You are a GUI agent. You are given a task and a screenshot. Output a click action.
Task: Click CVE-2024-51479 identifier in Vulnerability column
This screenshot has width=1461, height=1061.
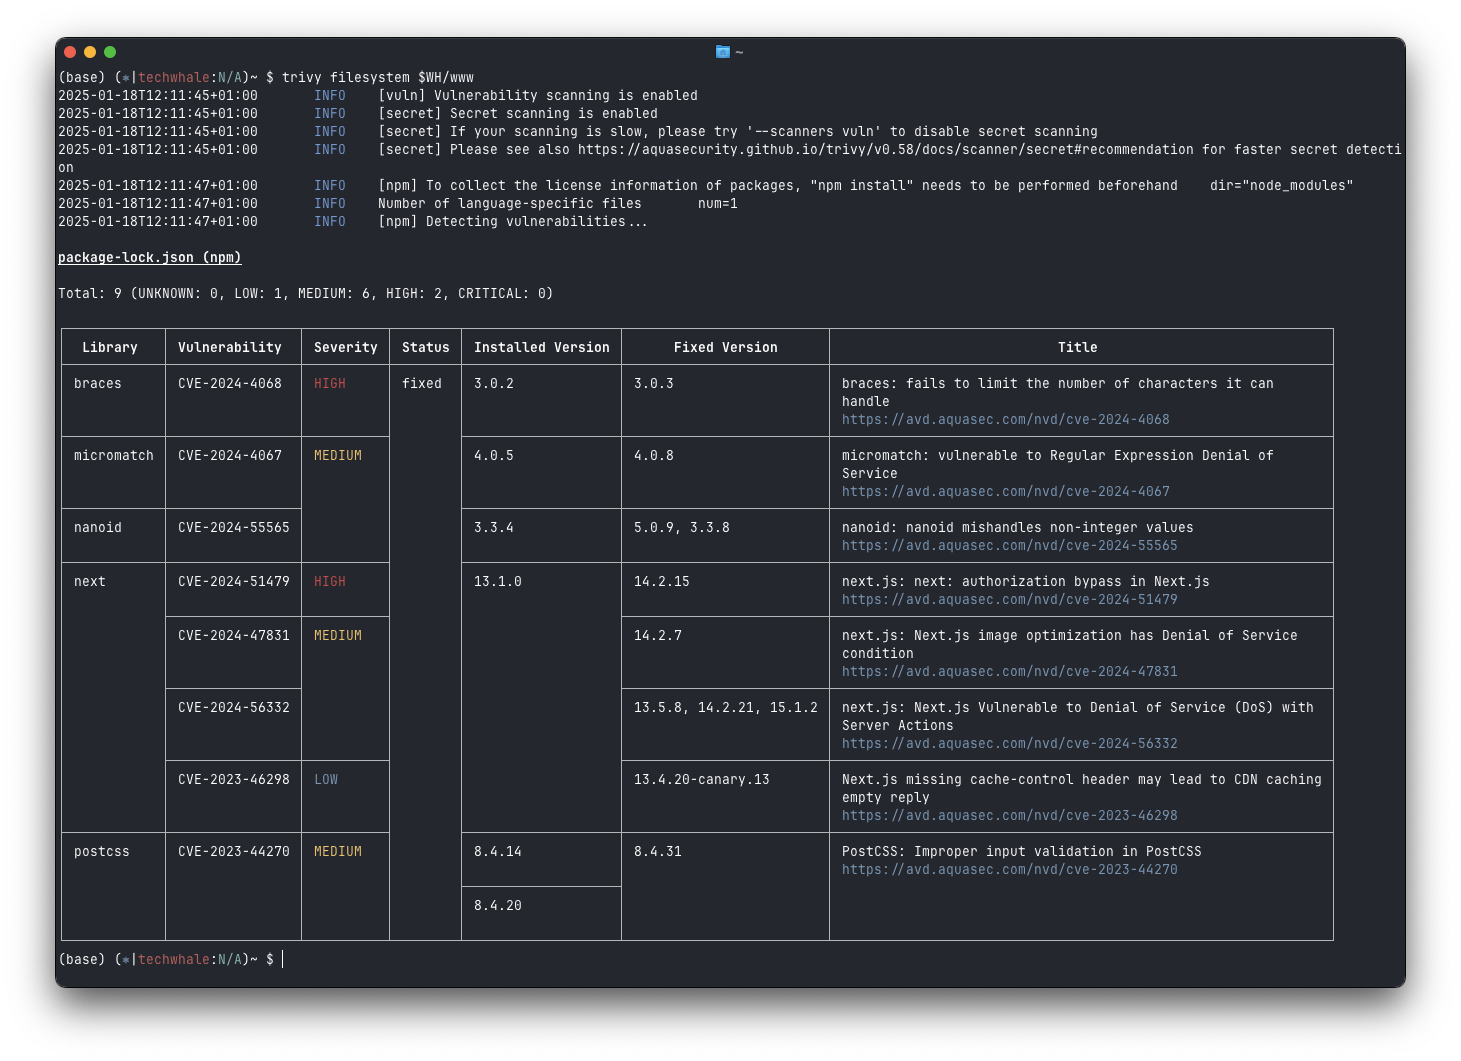click(234, 582)
